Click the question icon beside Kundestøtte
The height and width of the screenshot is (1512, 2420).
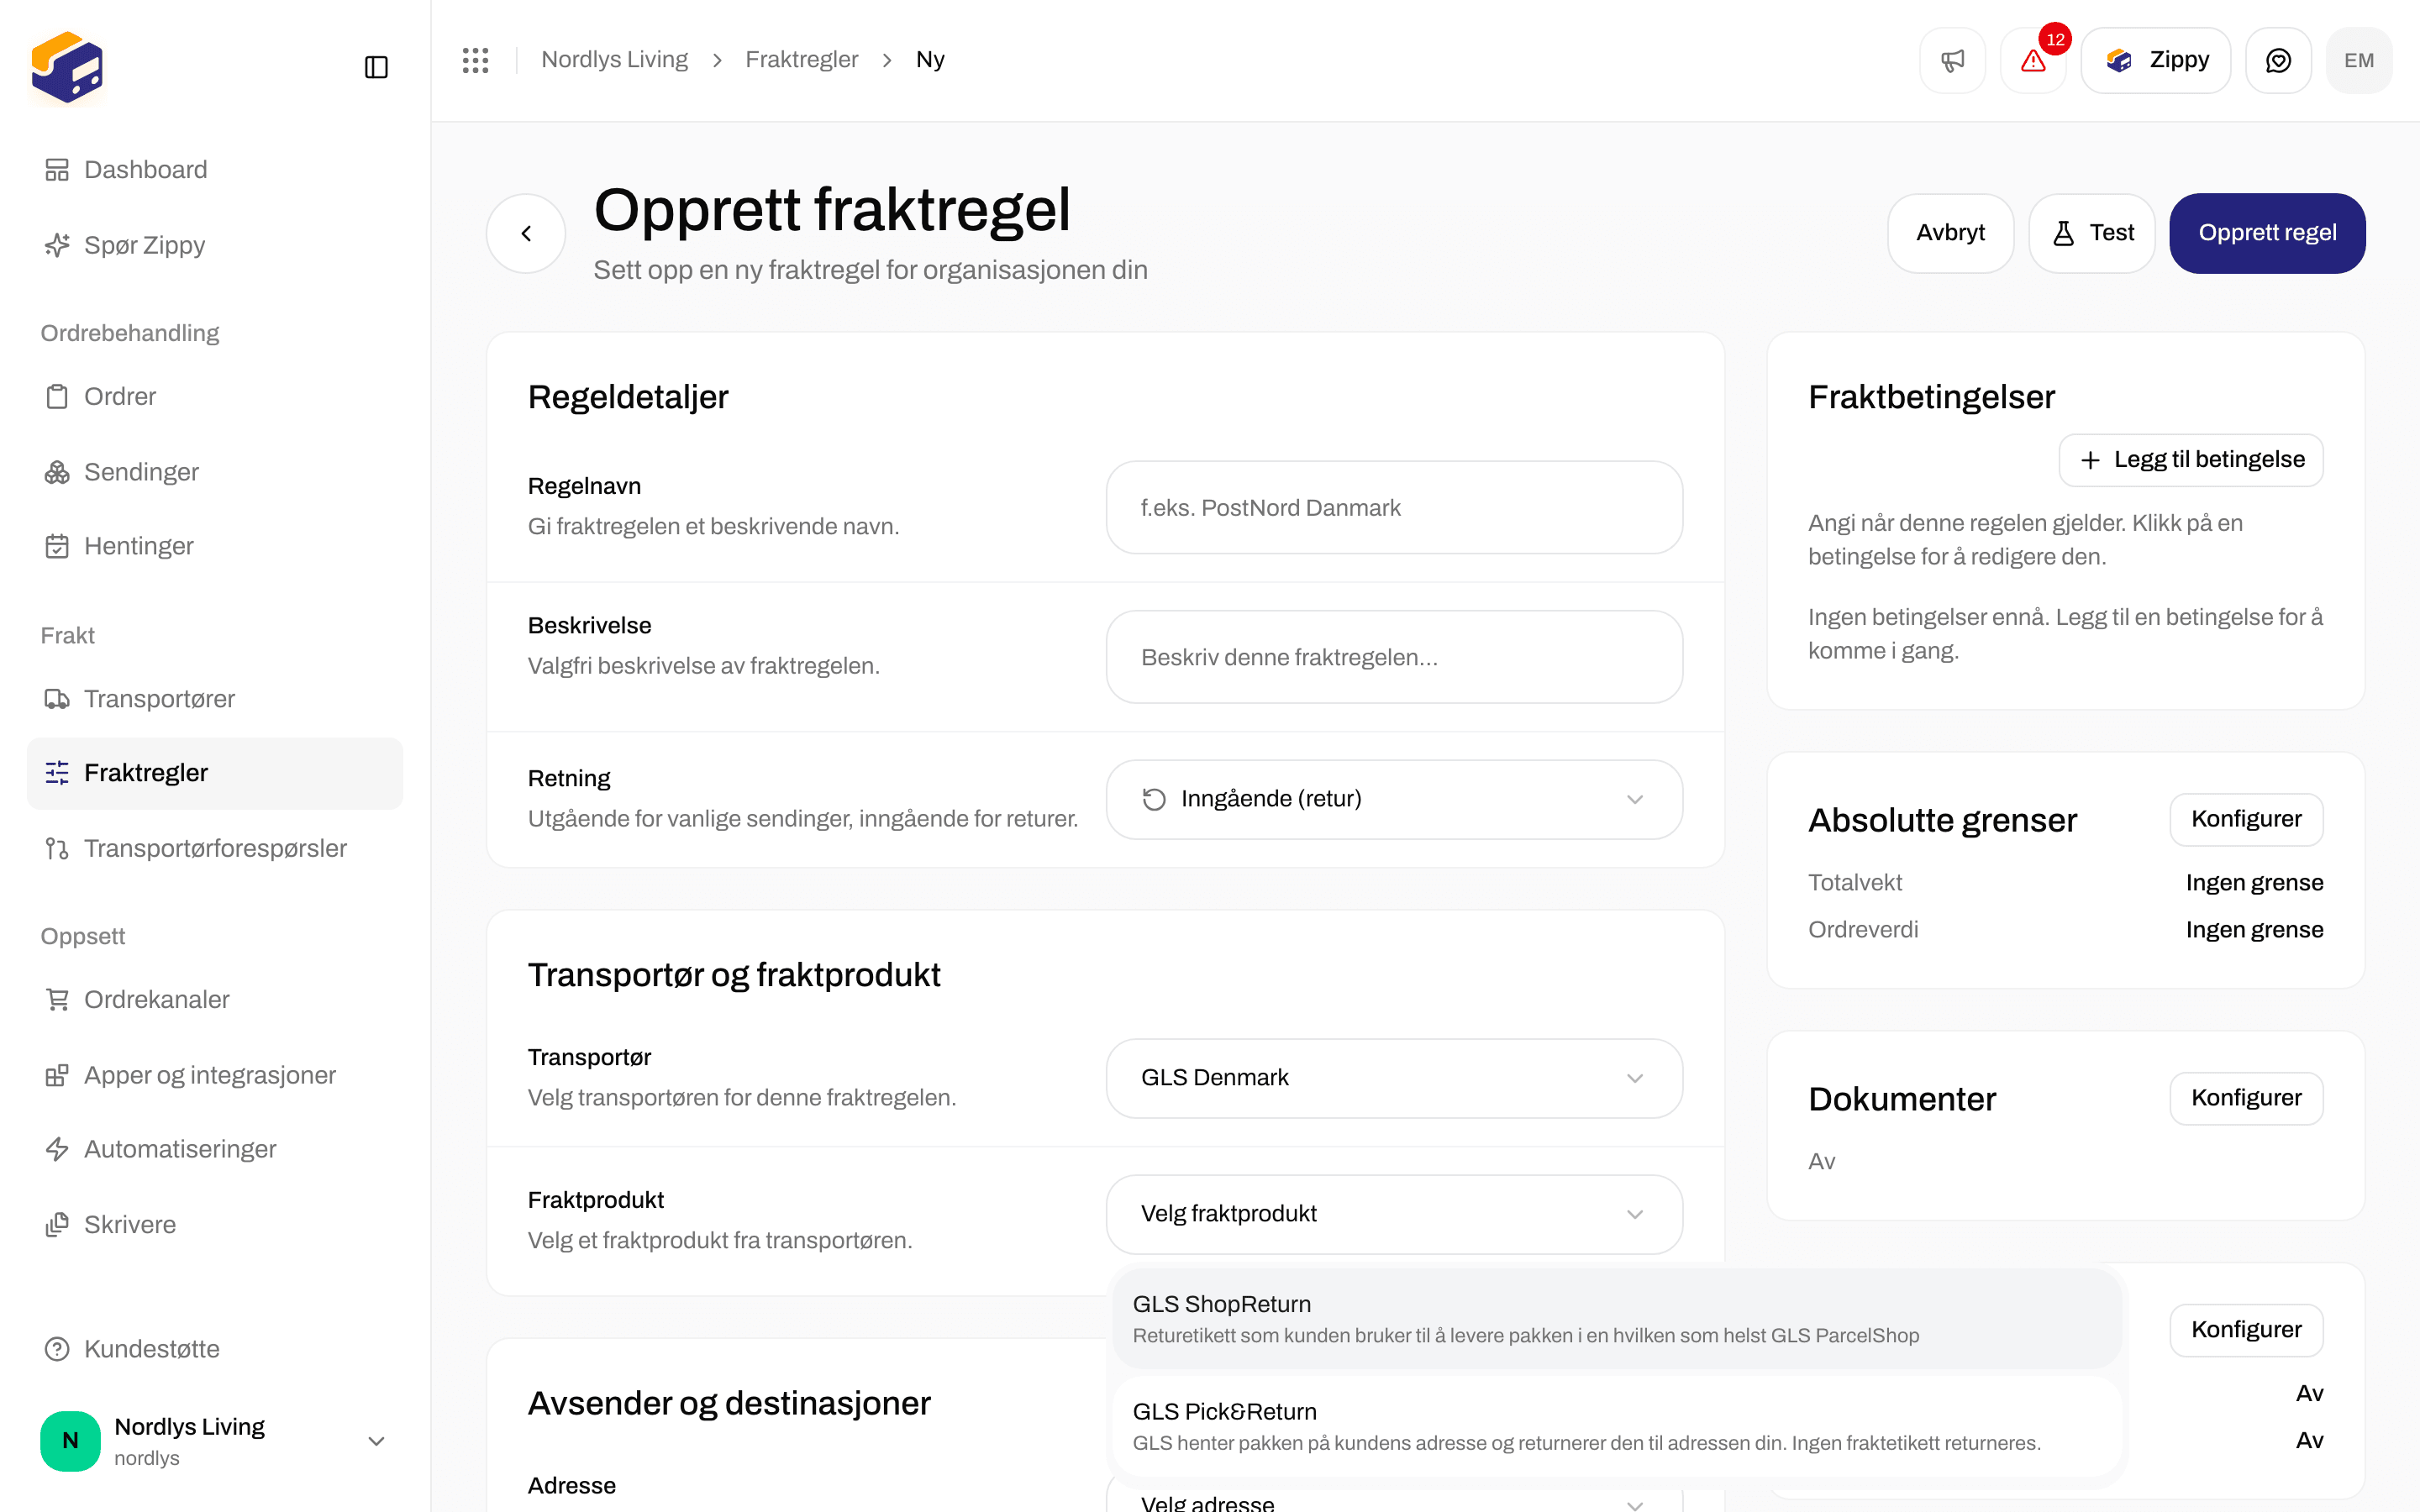(57, 1349)
